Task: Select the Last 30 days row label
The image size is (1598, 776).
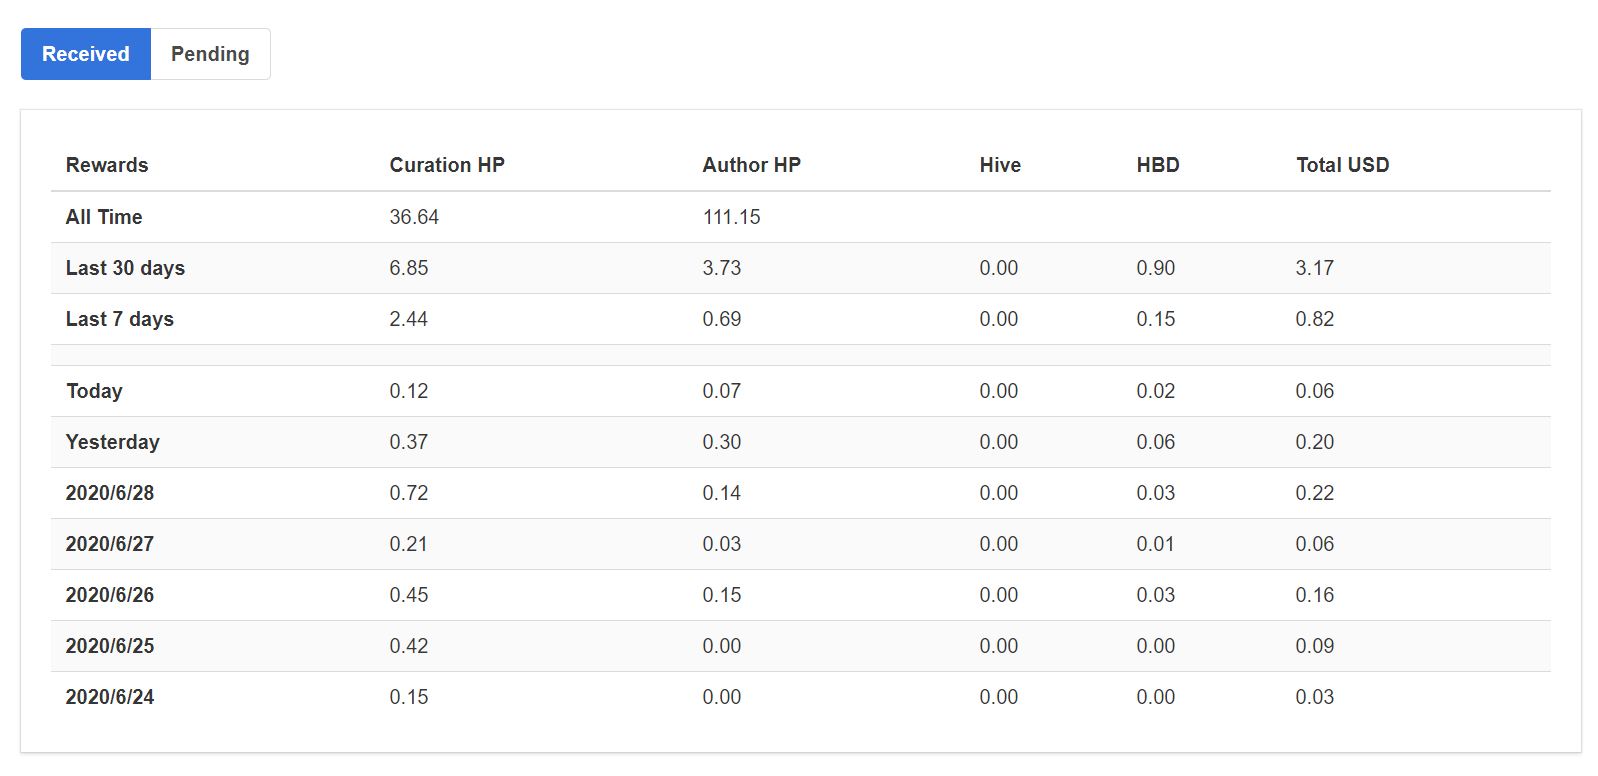Action: pos(125,268)
